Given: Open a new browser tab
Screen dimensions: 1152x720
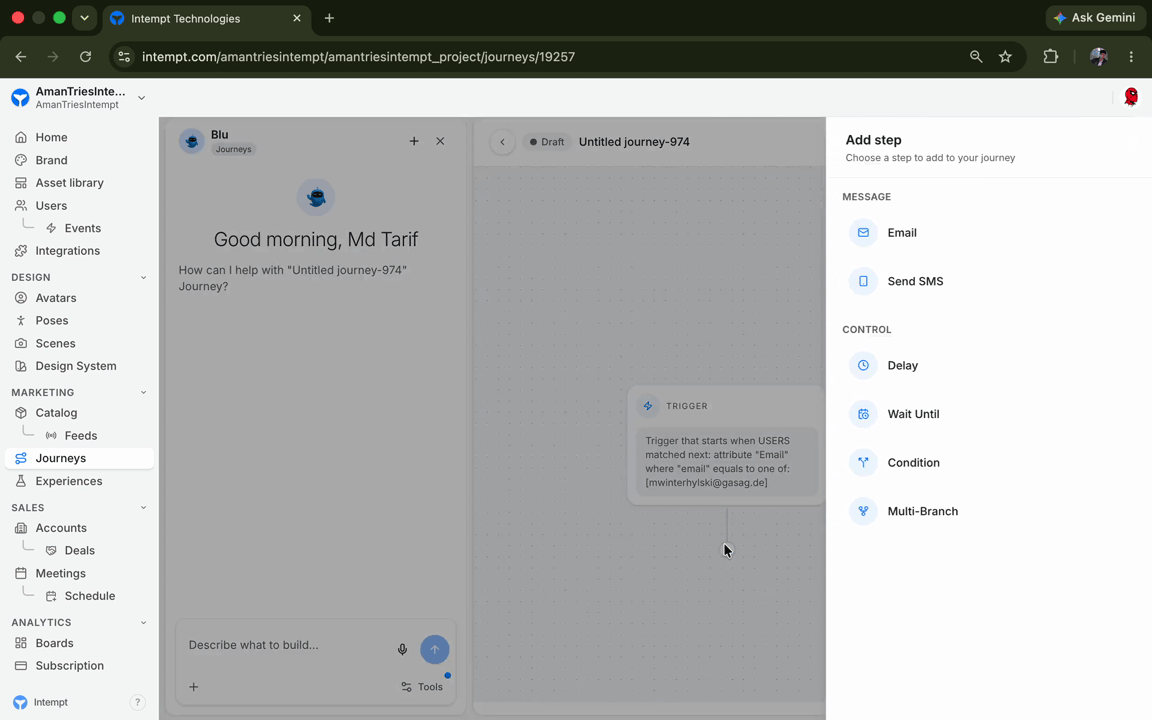Looking at the screenshot, I should pos(329,18).
